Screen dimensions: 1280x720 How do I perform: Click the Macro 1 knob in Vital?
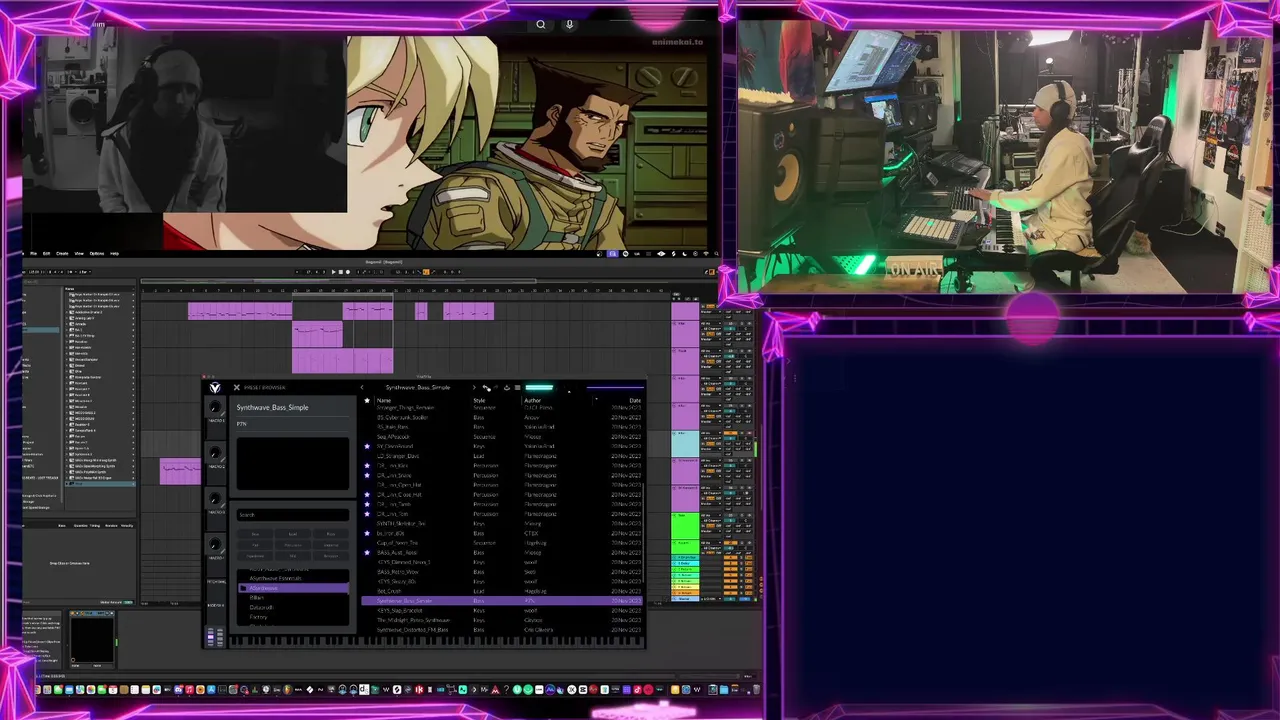[215, 406]
